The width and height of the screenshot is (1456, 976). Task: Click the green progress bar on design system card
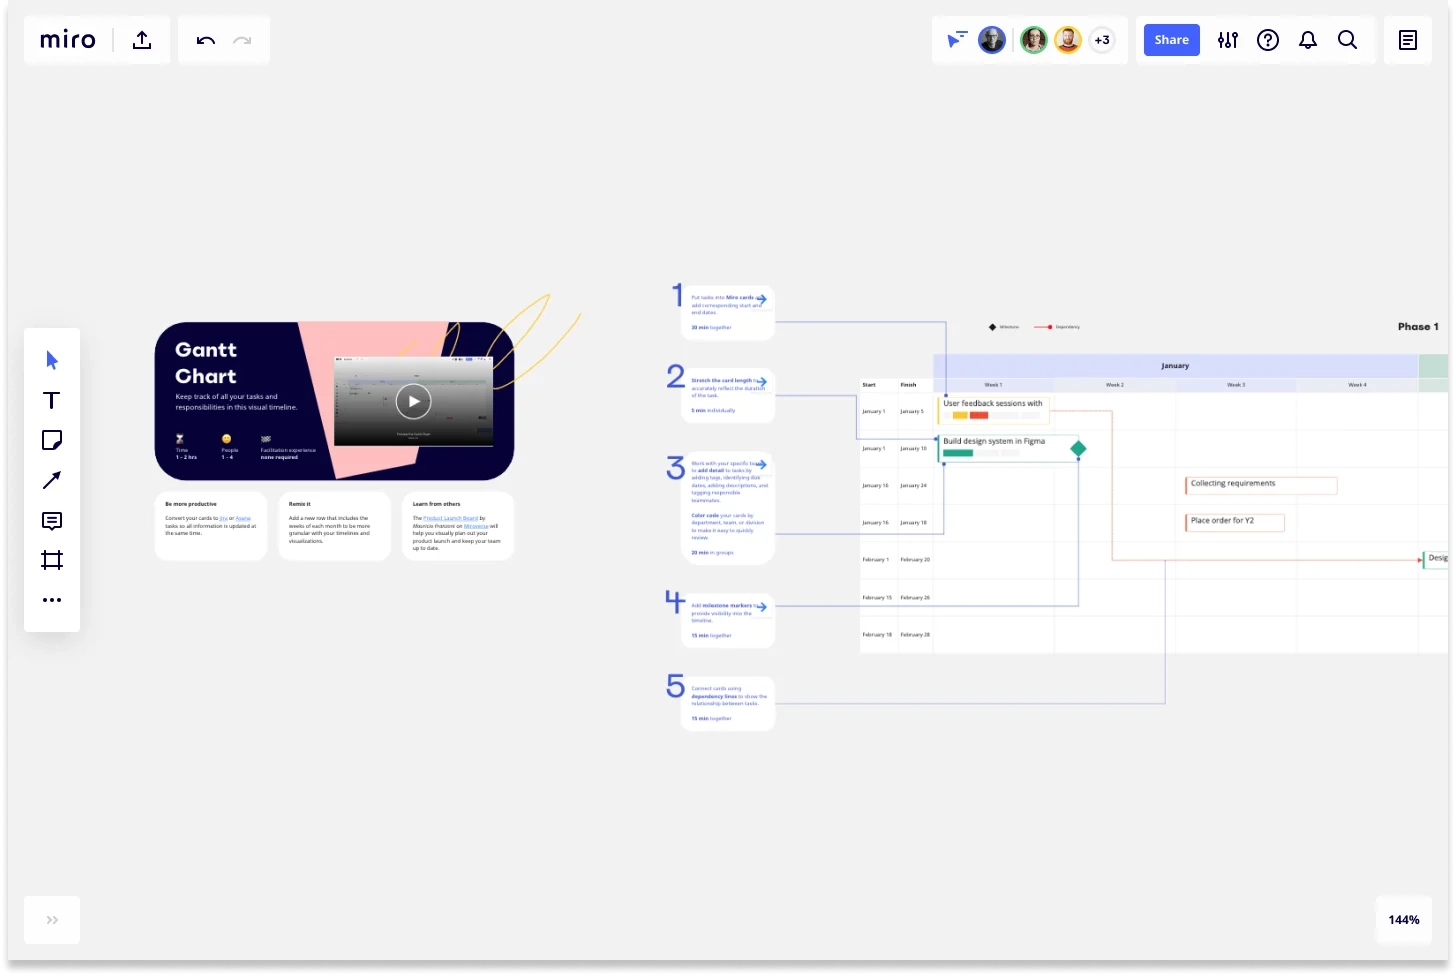point(958,452)
